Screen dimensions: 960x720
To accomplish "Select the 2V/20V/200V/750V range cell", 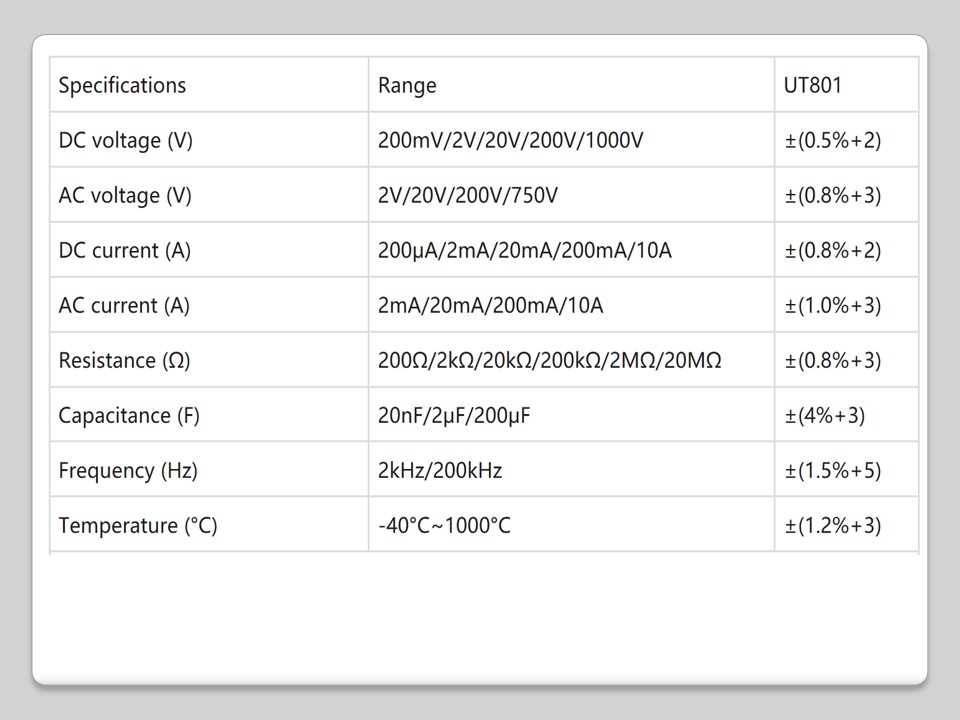I will click(467, 195).
